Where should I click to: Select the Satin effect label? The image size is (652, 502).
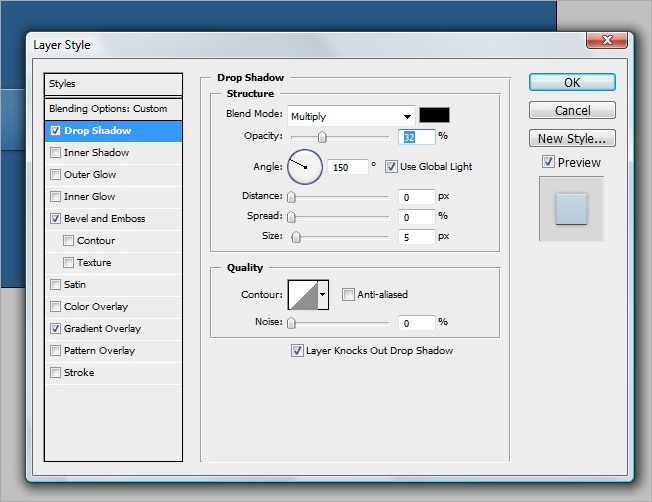click(75, 284)
